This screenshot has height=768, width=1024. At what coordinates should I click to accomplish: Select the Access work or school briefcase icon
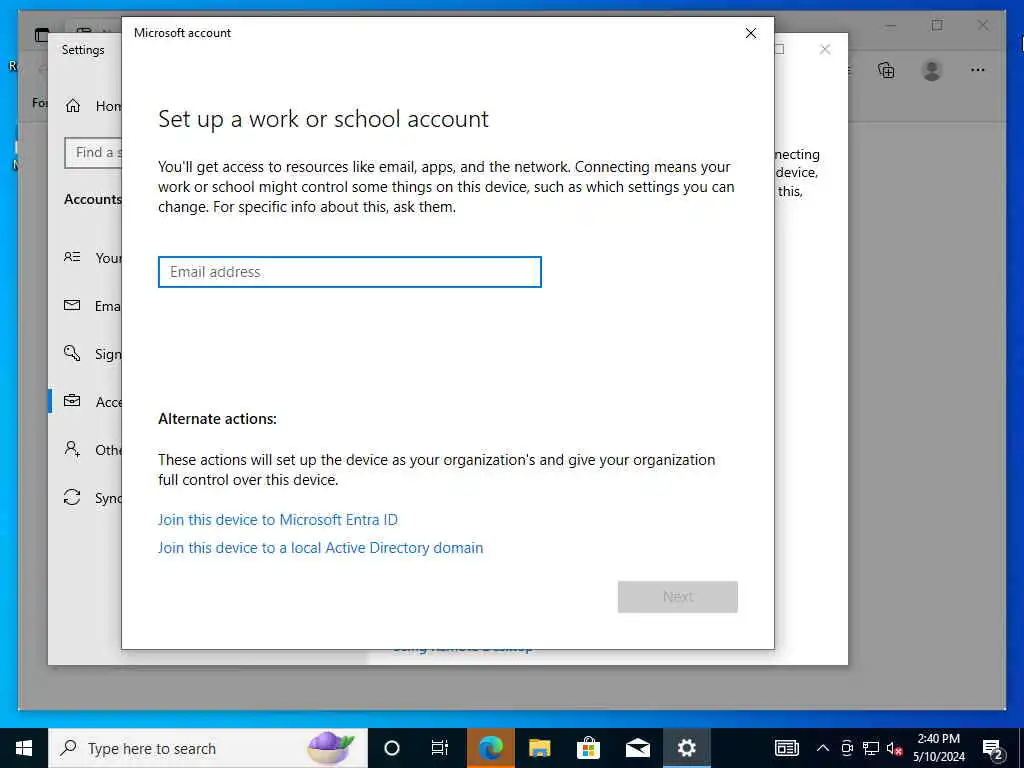(72, 401)
